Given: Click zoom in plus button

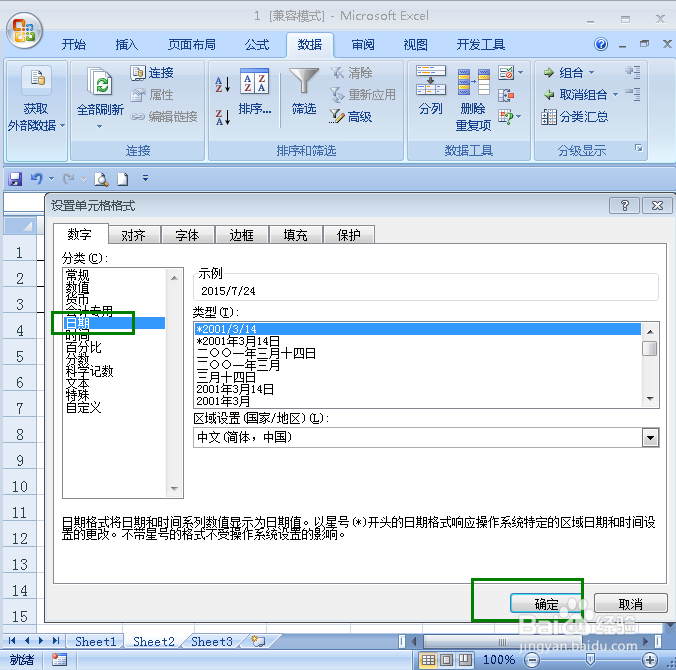Looking at the screenshot, I should pyautogui.click(x=649, y=660).
